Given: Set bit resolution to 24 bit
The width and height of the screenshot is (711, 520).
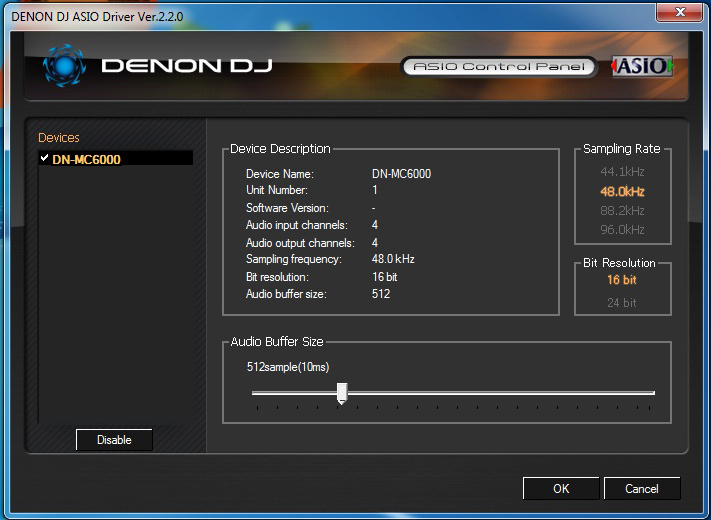Looking at the screenshot, I should (621, 302).
